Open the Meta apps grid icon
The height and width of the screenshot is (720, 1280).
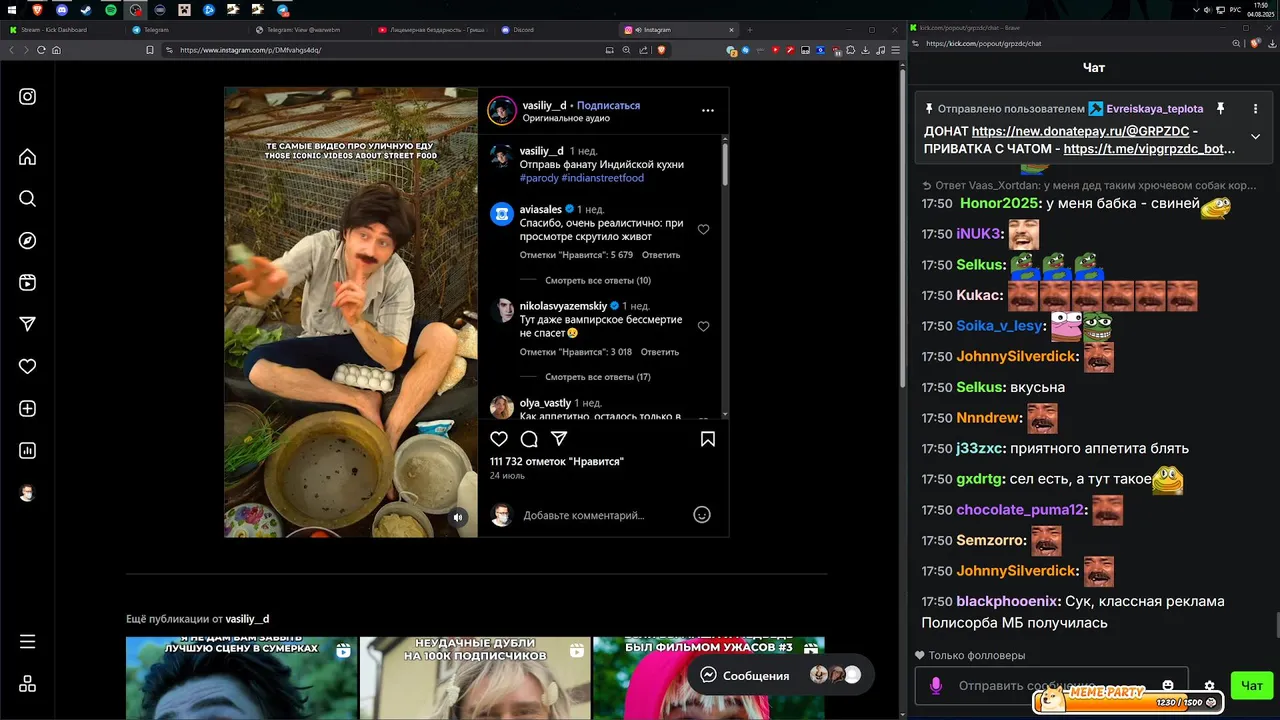click(x=28, y=684)
